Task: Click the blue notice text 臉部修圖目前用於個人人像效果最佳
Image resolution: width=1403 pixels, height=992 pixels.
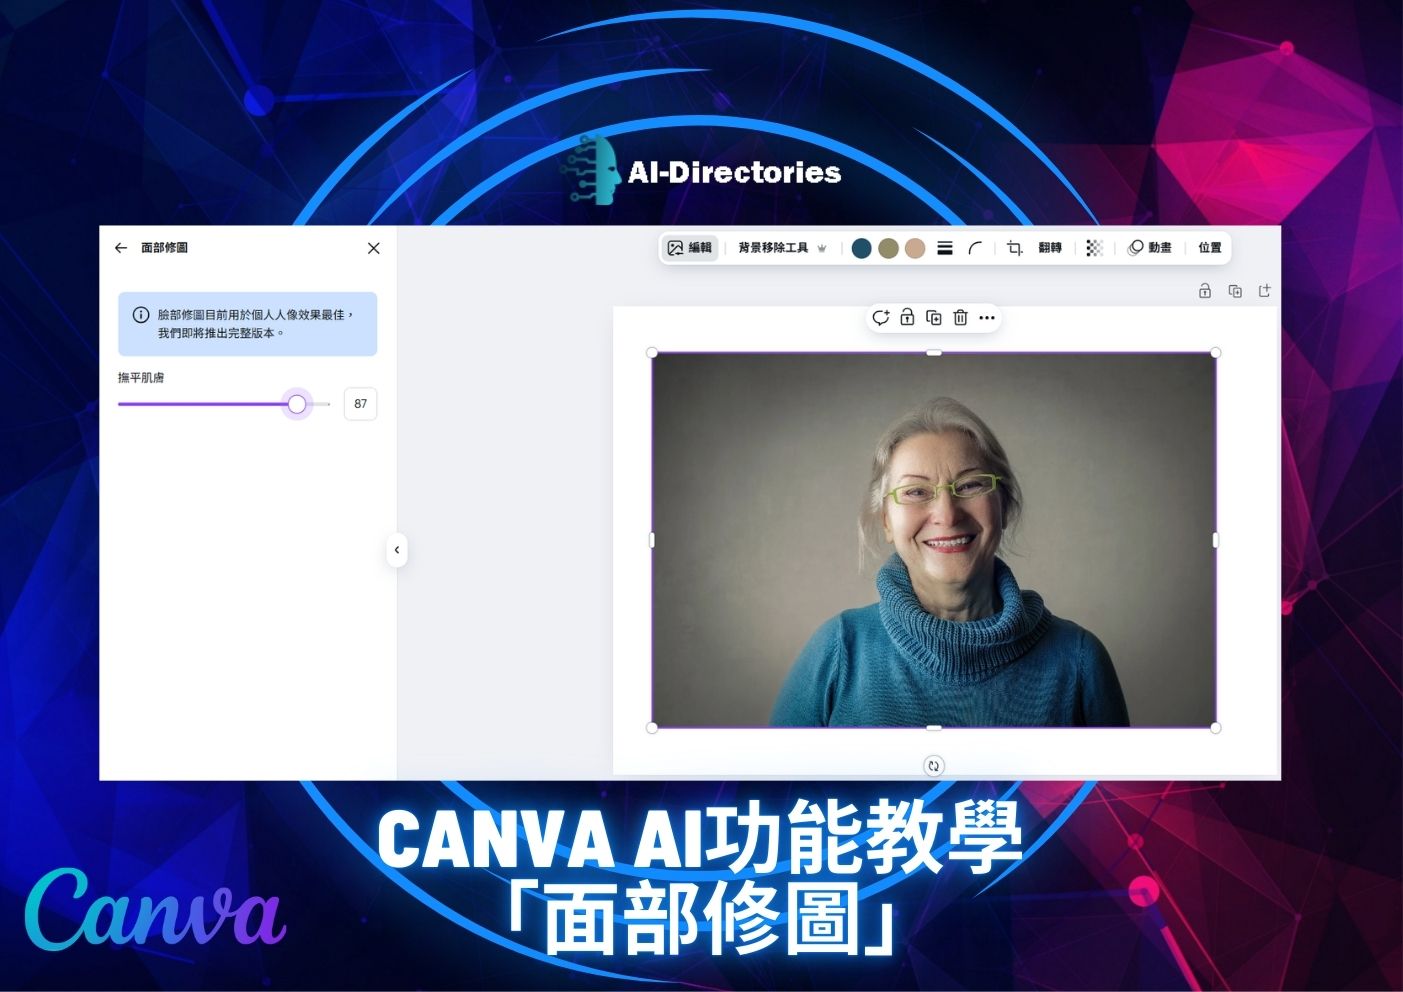Action: [x=250, y=315]
